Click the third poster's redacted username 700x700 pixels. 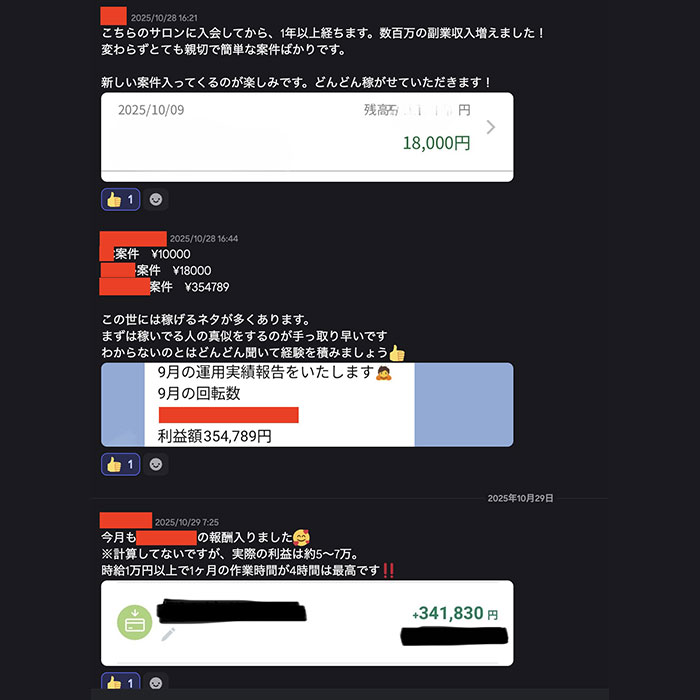tap(126, 520)
